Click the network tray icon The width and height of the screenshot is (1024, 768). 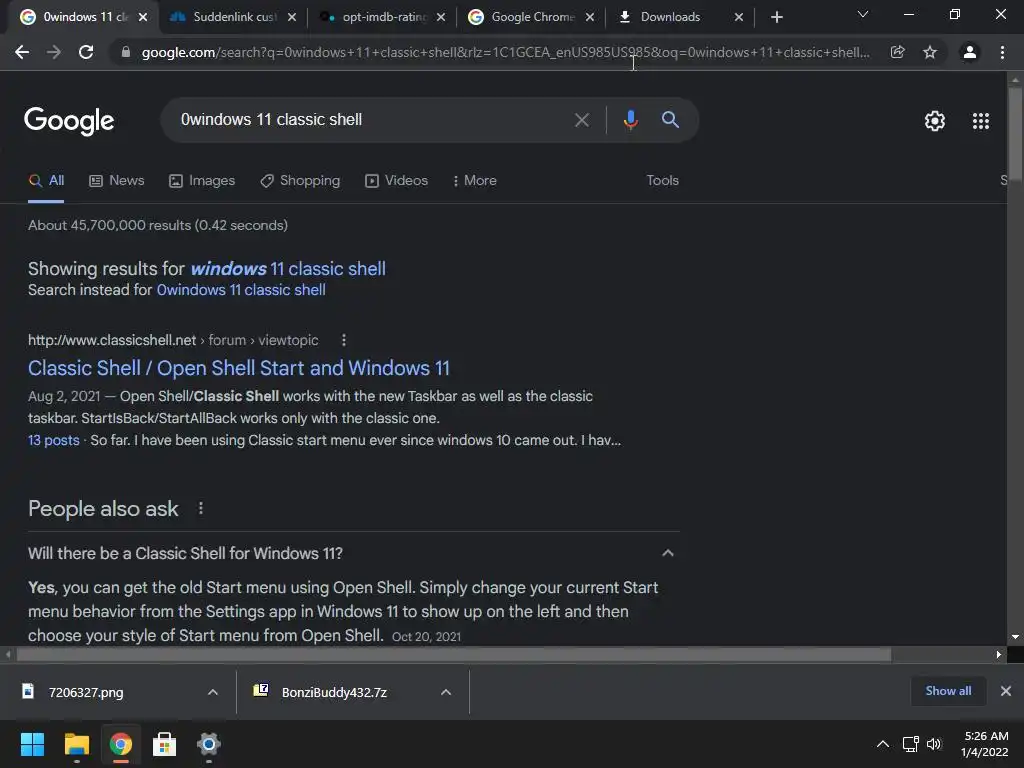point(910,744)
